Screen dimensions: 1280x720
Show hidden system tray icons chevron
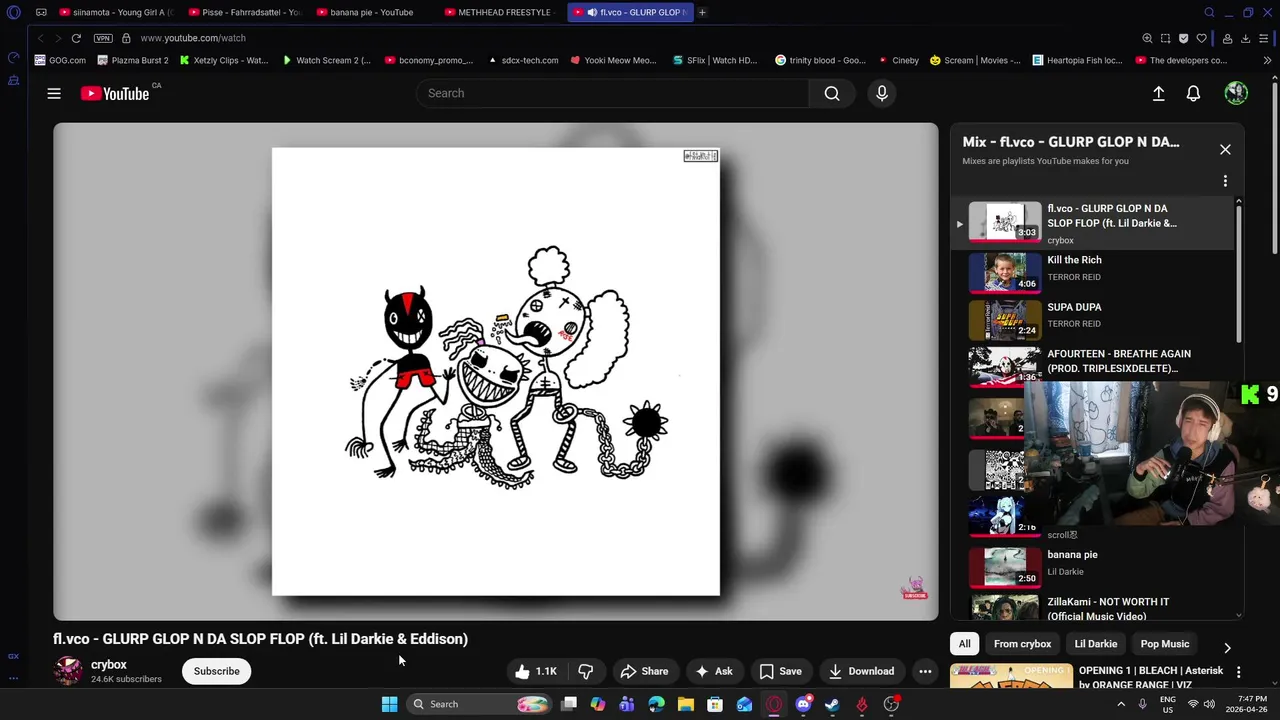[1120, 704]
